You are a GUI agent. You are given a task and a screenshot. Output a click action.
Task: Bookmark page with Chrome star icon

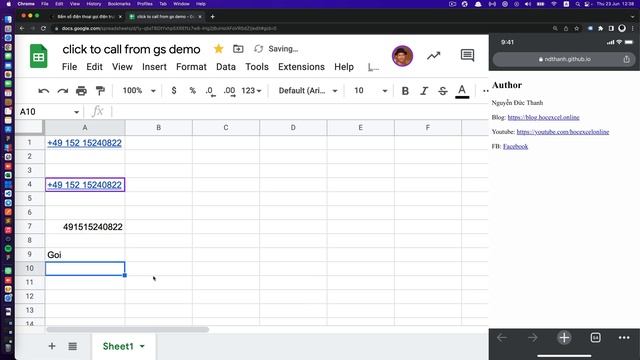[x=576, y=29]
